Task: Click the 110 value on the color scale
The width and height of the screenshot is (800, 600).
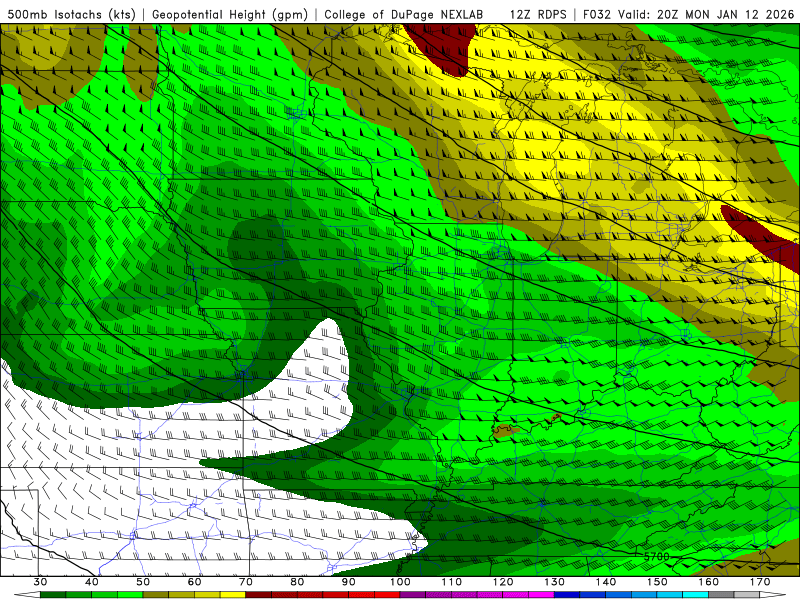Action: [x=452, y=582]
